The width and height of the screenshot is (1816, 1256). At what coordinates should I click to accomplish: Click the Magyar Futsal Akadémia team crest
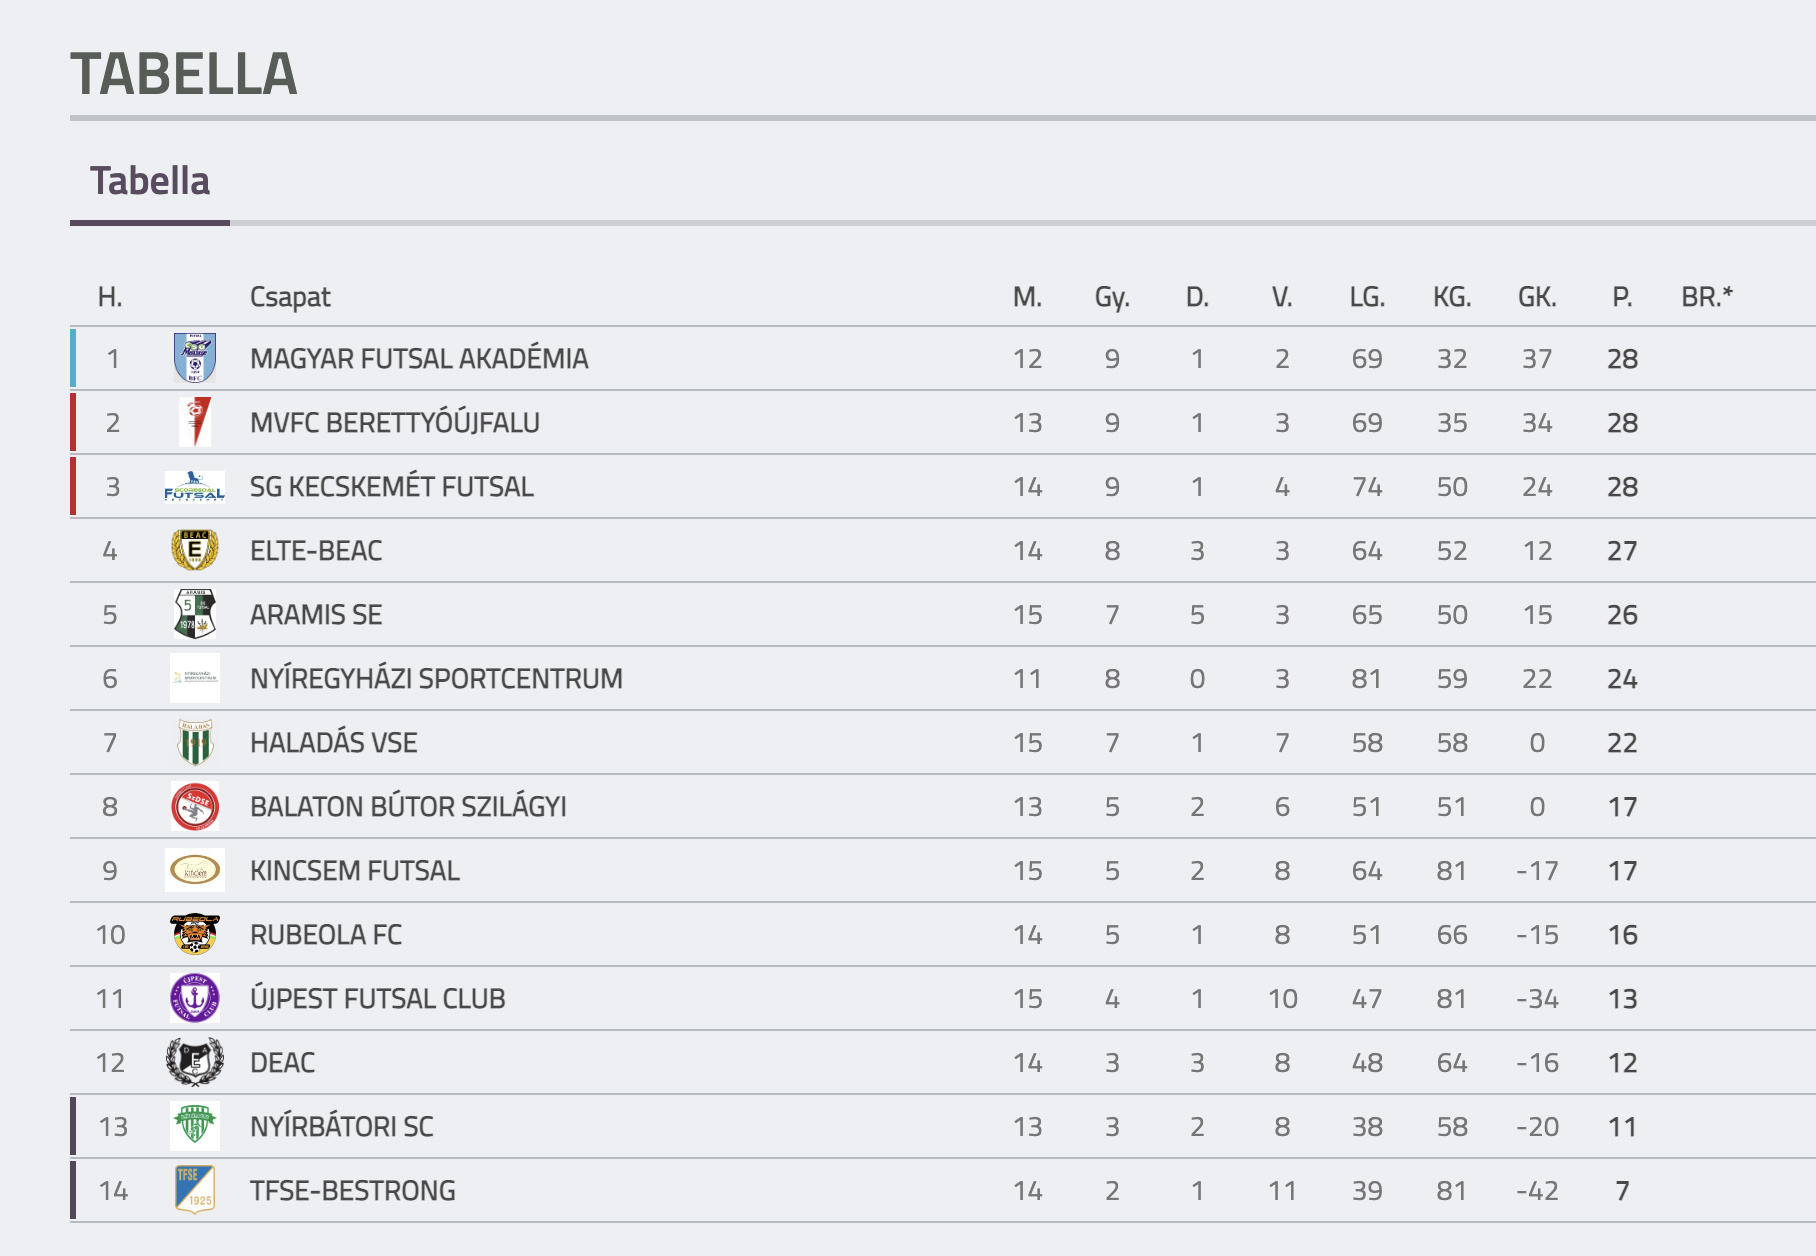point(195,358)
